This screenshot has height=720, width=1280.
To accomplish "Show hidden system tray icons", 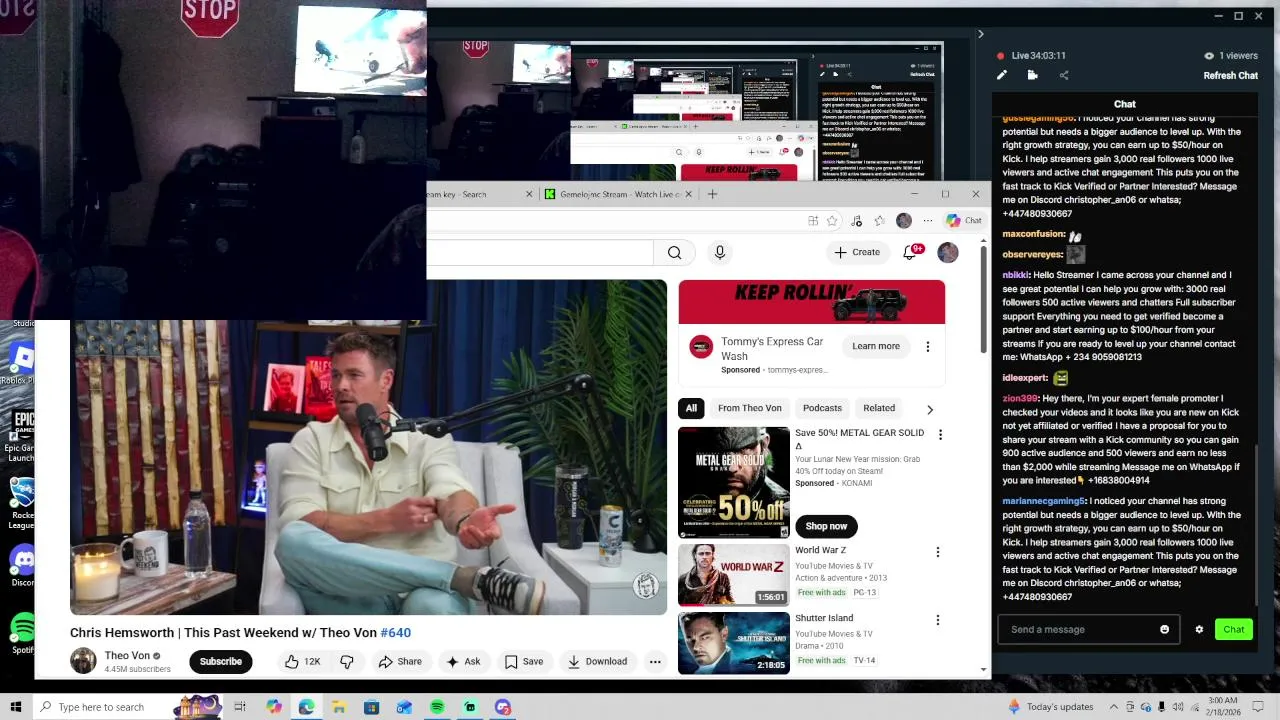I will (x=1113, y=707).
